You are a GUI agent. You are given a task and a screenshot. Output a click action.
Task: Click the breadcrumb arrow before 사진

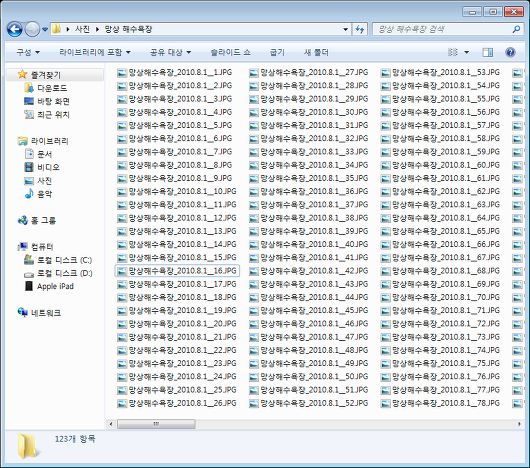(68, 29)
